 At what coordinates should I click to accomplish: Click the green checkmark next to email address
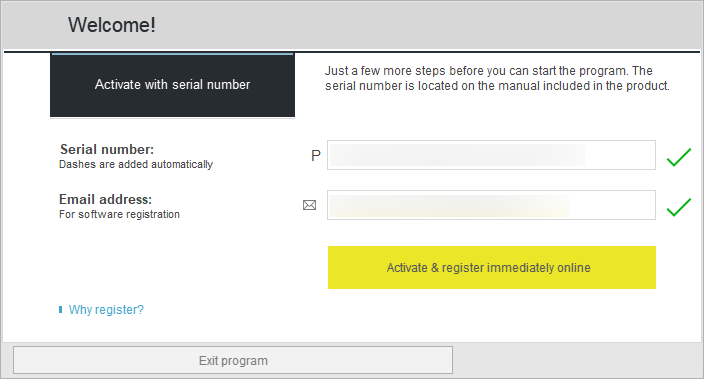(x=678, y=207)
